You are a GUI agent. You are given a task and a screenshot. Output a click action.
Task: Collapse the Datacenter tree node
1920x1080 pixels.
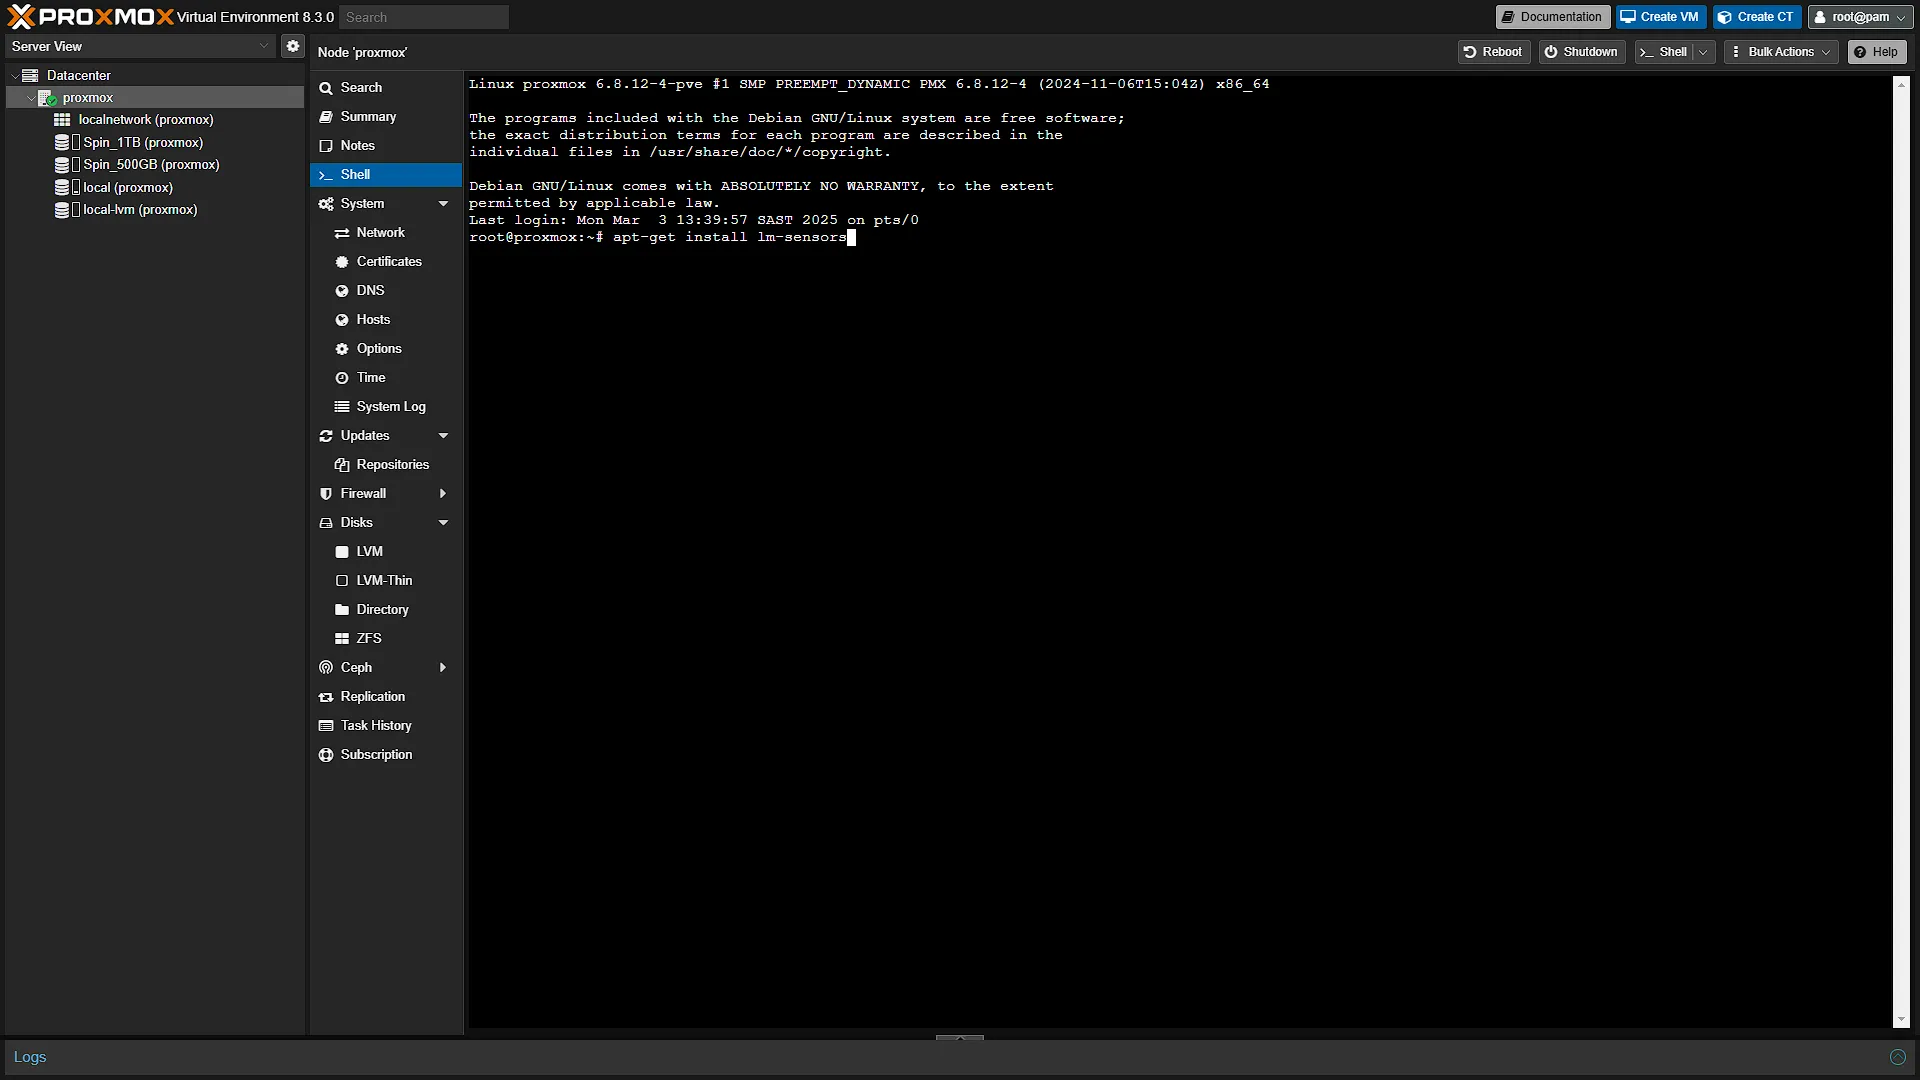tap(15, 75)
